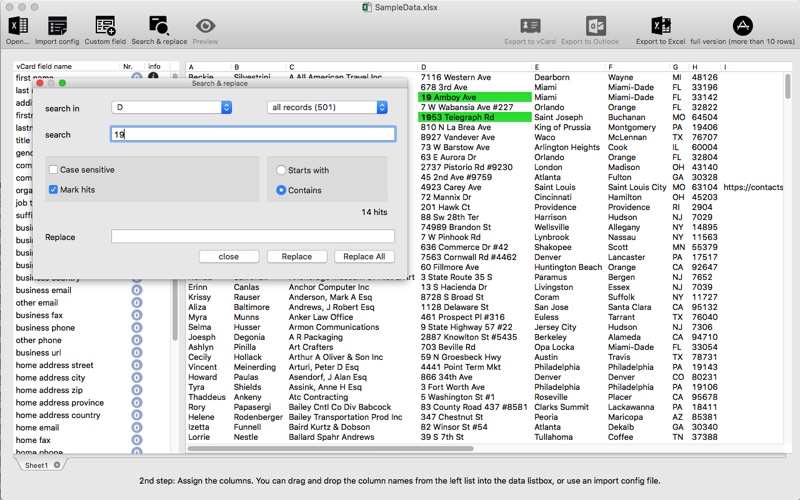Click the https://contacts cell
This screenshot has width=800, height=500.
753,187
